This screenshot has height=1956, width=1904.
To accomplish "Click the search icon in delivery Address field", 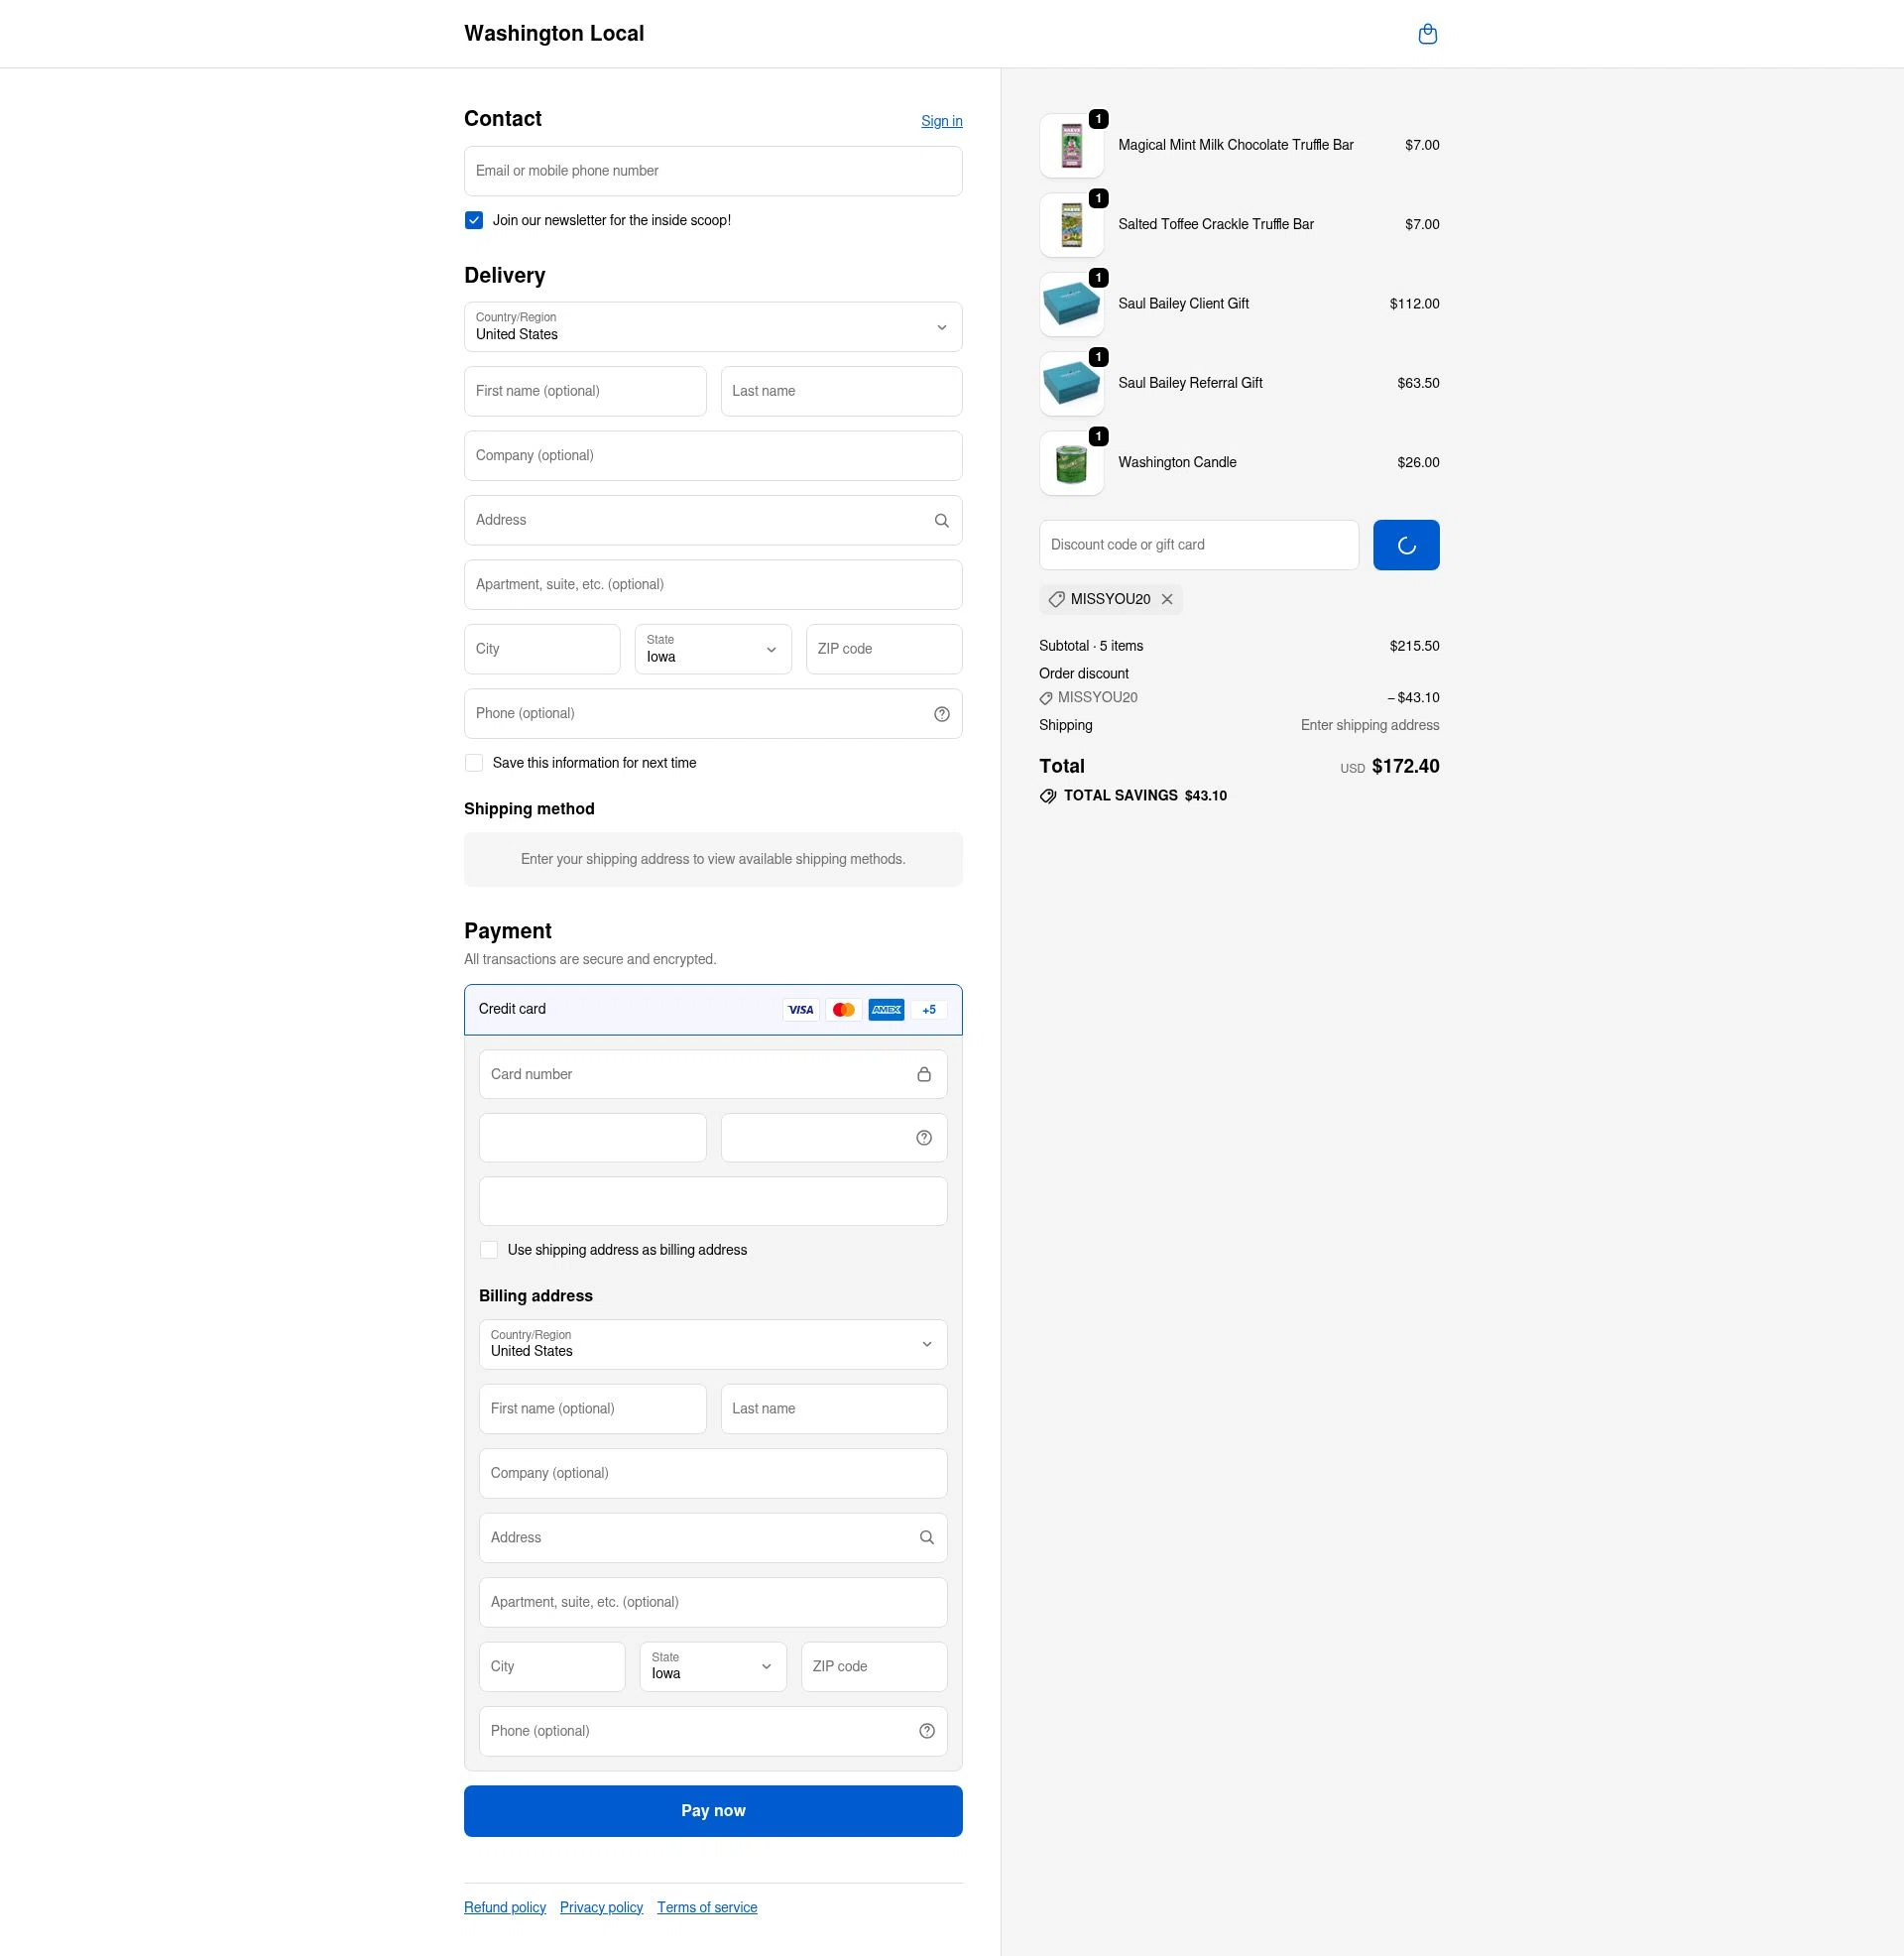I will 941,520.
